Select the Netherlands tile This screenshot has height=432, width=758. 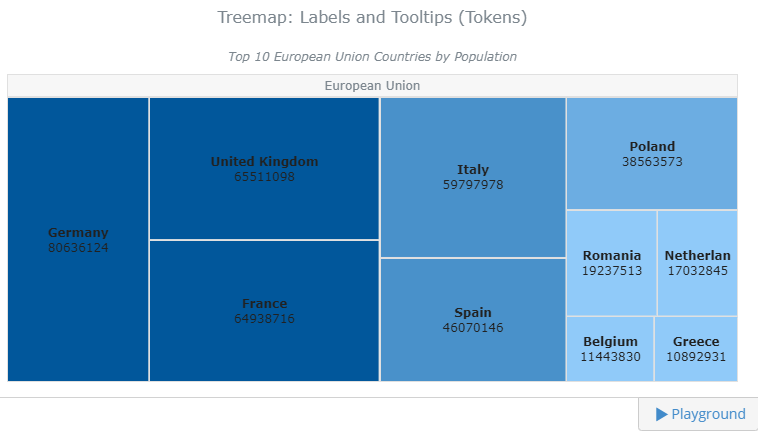[x=698, y=263]
